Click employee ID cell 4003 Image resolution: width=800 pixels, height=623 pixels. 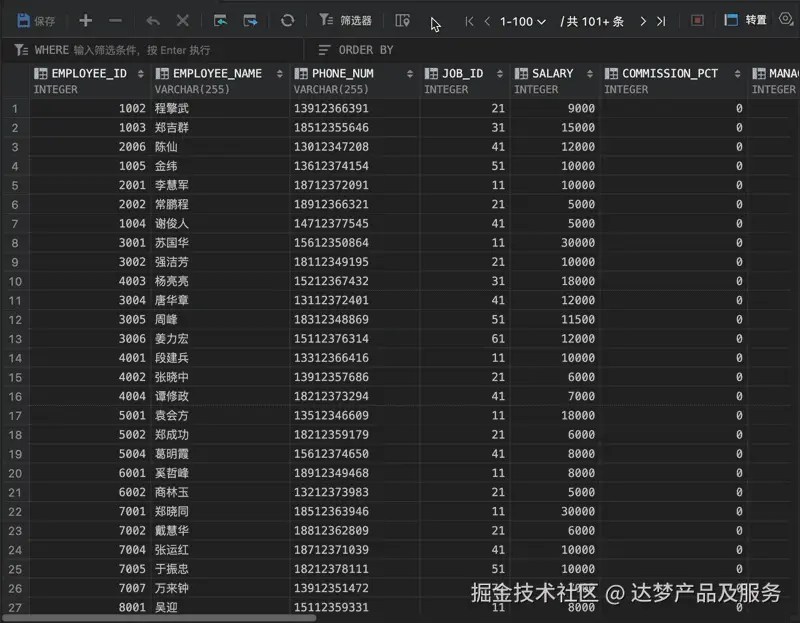(x=90, y=281)
